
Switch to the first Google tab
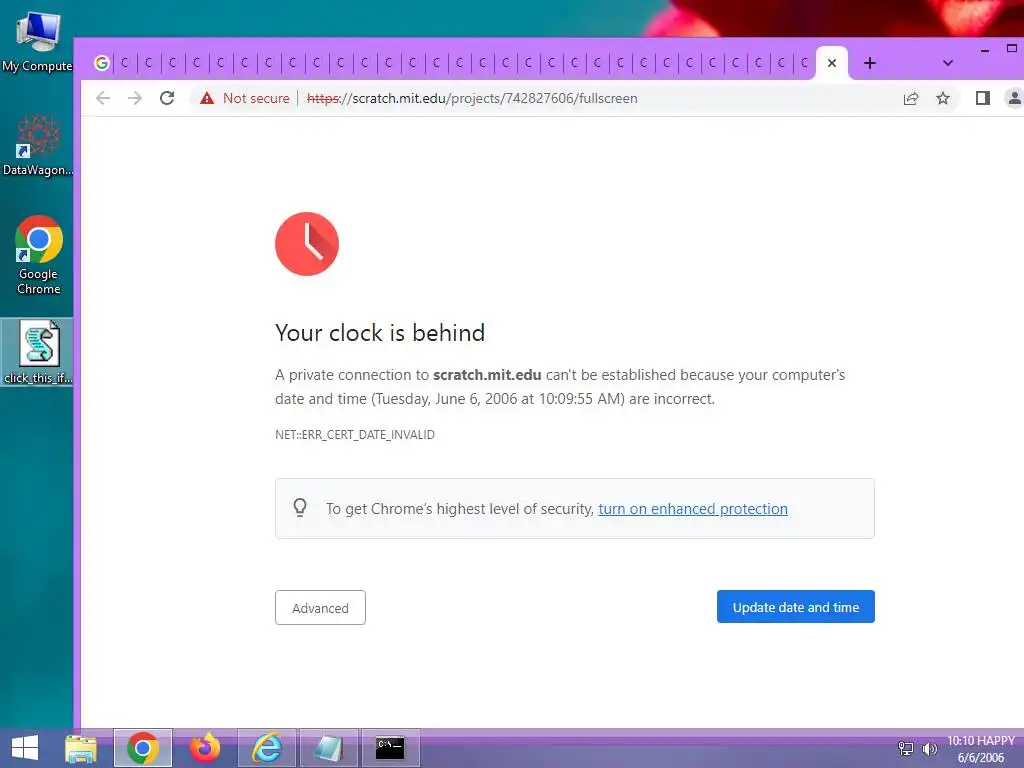coord(102,63)
